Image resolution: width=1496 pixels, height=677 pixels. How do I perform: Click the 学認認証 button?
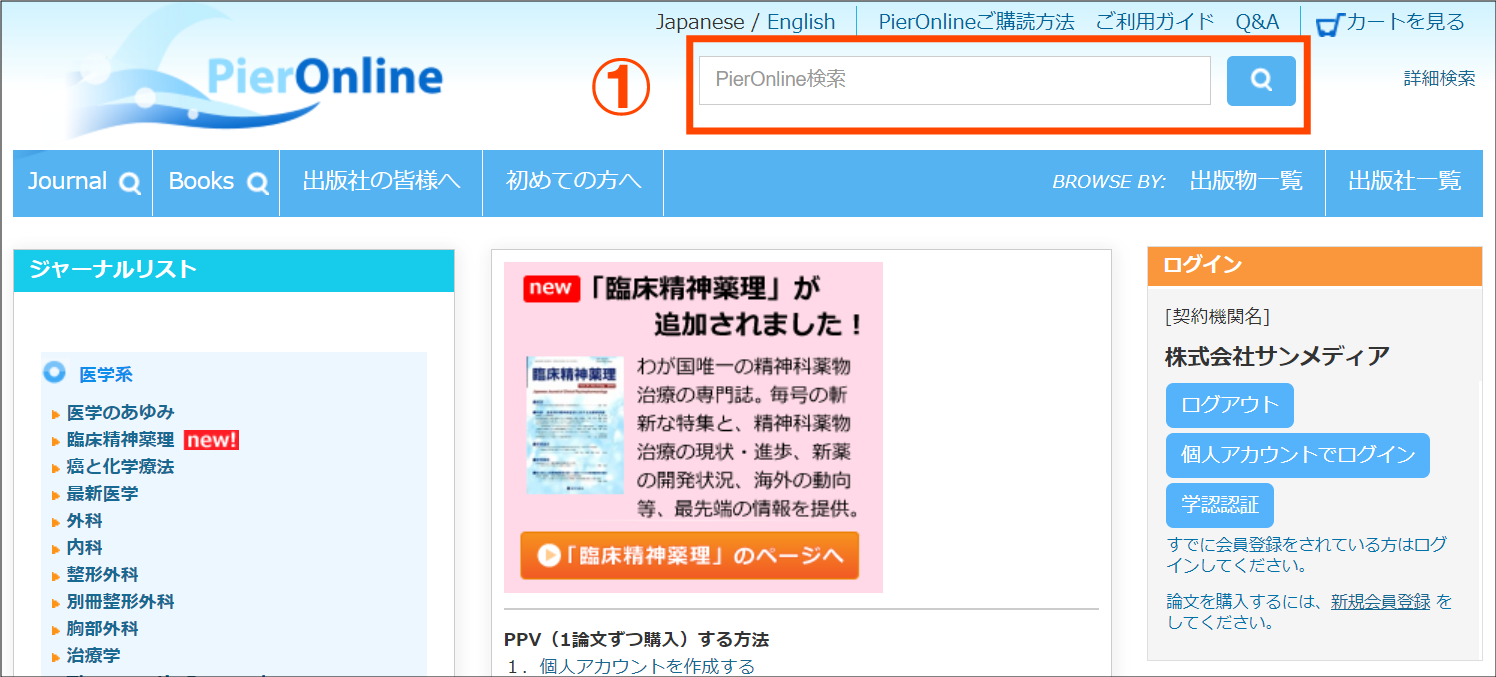[1220, 505]
